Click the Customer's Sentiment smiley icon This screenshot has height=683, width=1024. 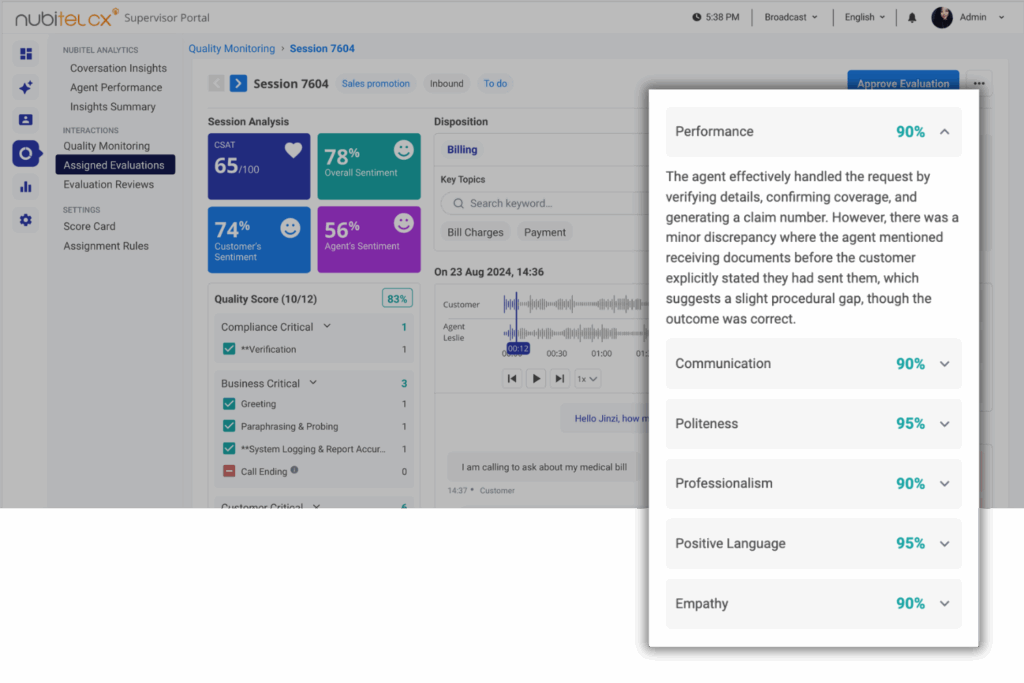point(290,228)
